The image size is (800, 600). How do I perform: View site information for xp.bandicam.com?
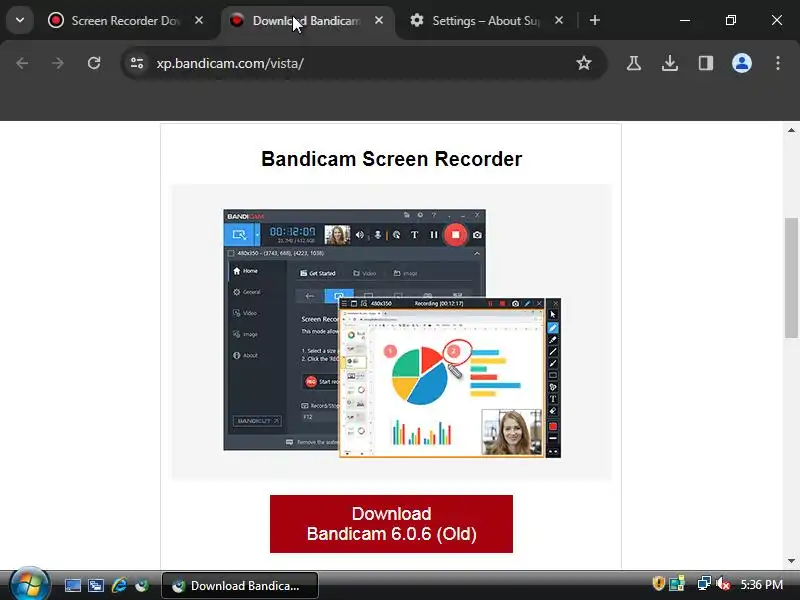pyautogui.click(x=137, y=63)
